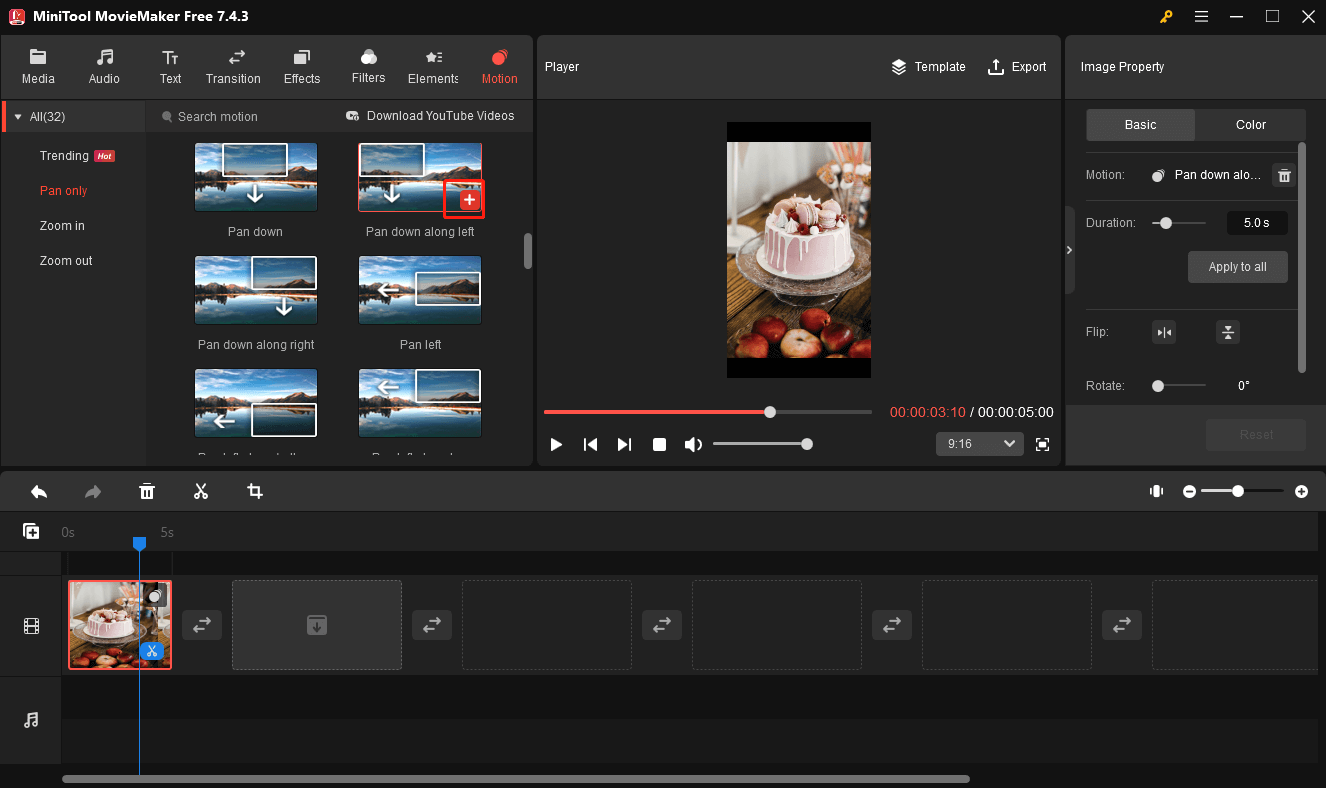Screen dimensions: 1326x788
Task: Flip the image vertically
Action: point(1228,333)
